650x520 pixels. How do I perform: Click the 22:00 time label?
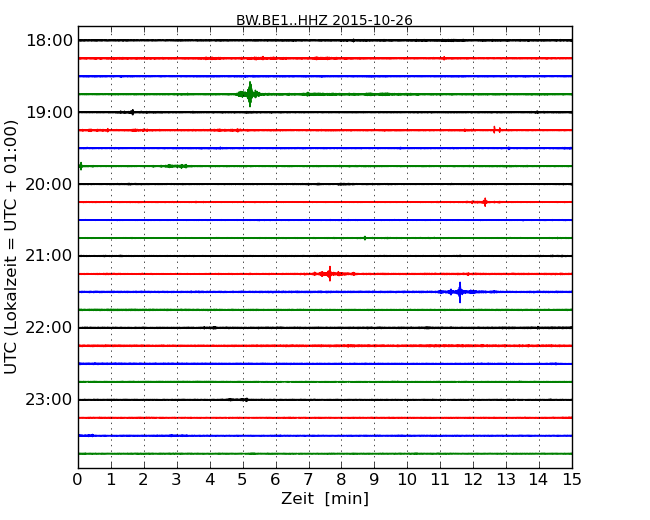[49, 328]
